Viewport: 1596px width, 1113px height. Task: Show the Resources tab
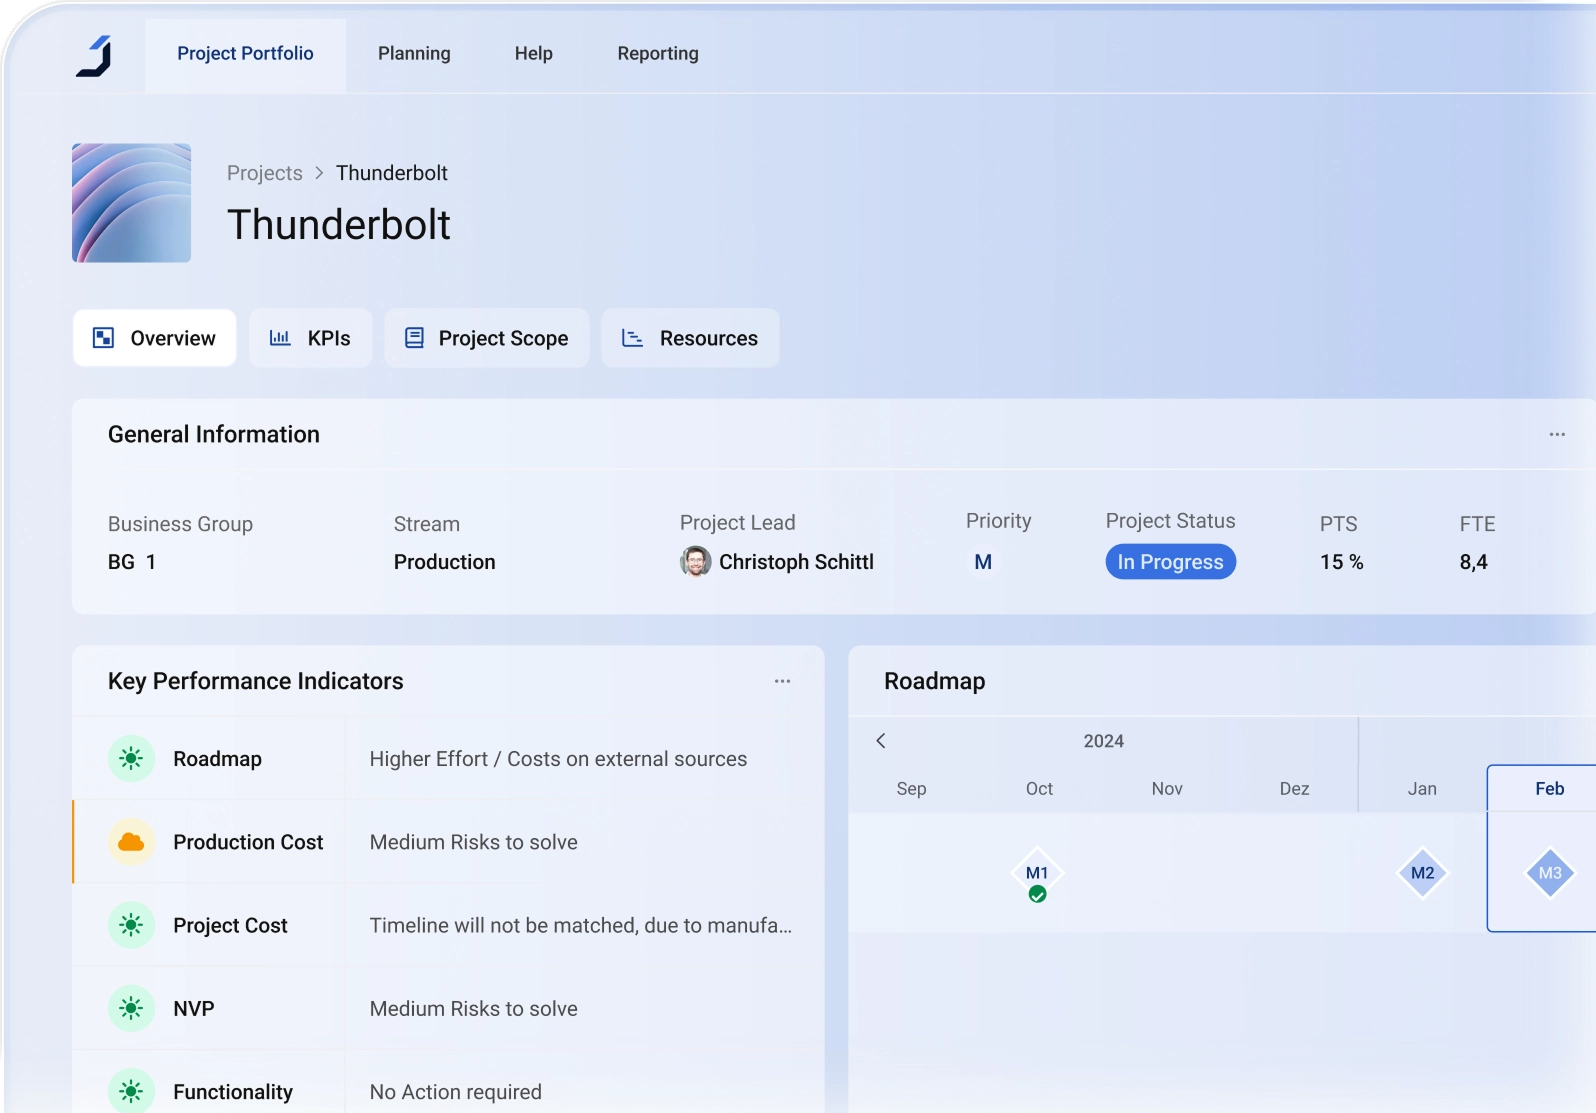click(690, 338)
